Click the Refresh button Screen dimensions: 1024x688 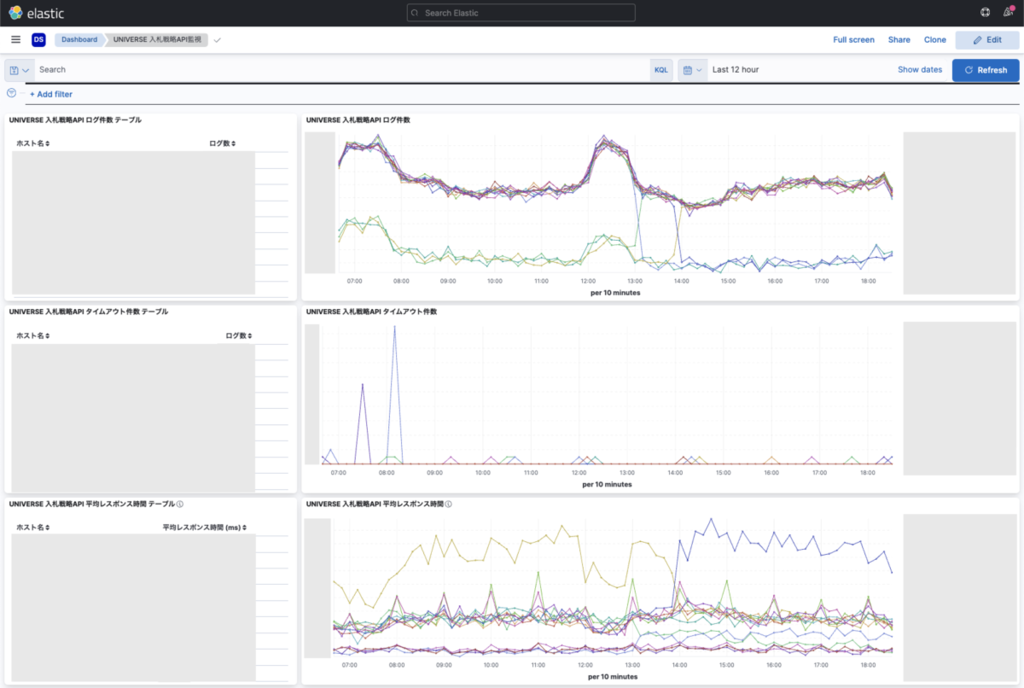point(985,70)
